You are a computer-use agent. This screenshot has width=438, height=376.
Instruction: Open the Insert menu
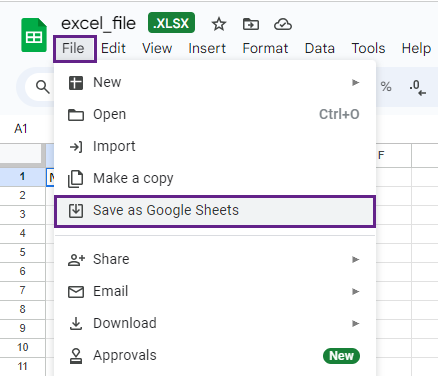pos(207,48)
